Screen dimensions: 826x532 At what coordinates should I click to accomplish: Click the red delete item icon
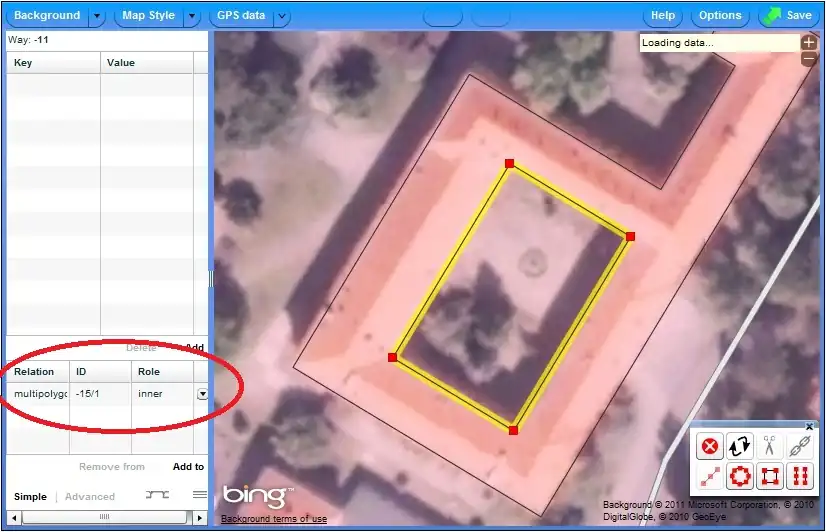(710, 447)
